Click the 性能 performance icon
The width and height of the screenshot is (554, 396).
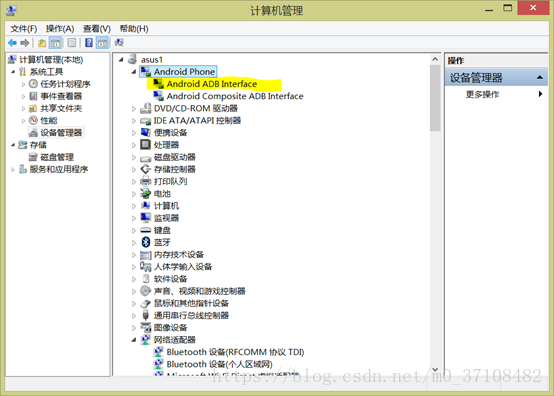33,120
